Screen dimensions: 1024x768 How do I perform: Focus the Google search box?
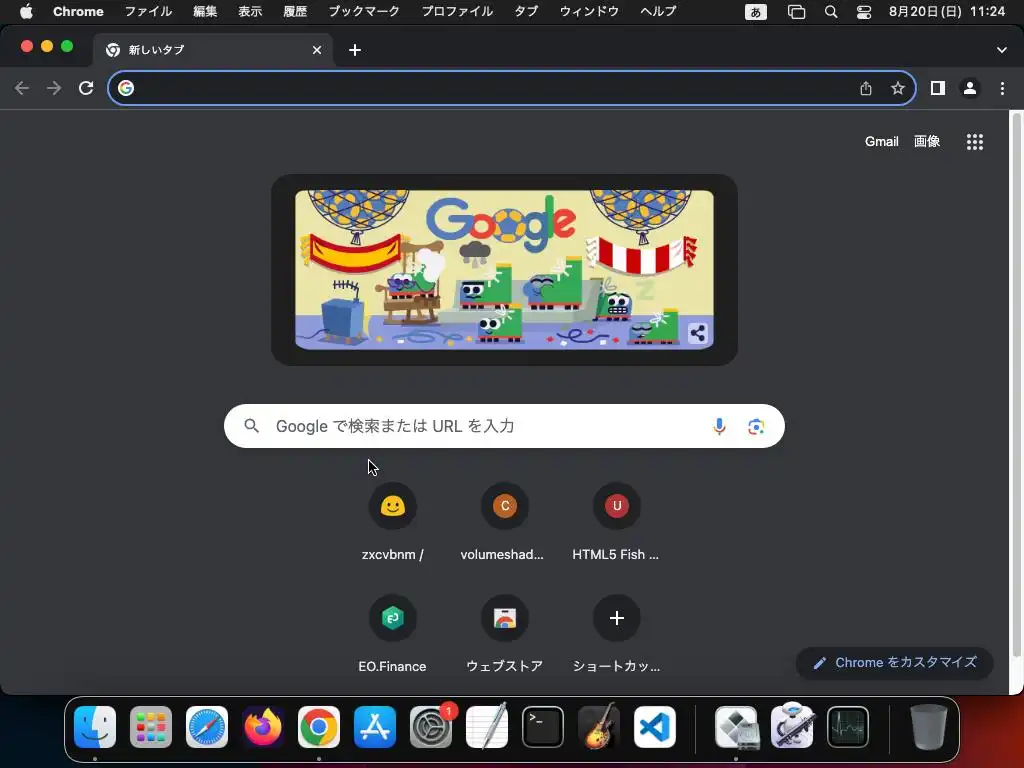[x=504, y=426]
